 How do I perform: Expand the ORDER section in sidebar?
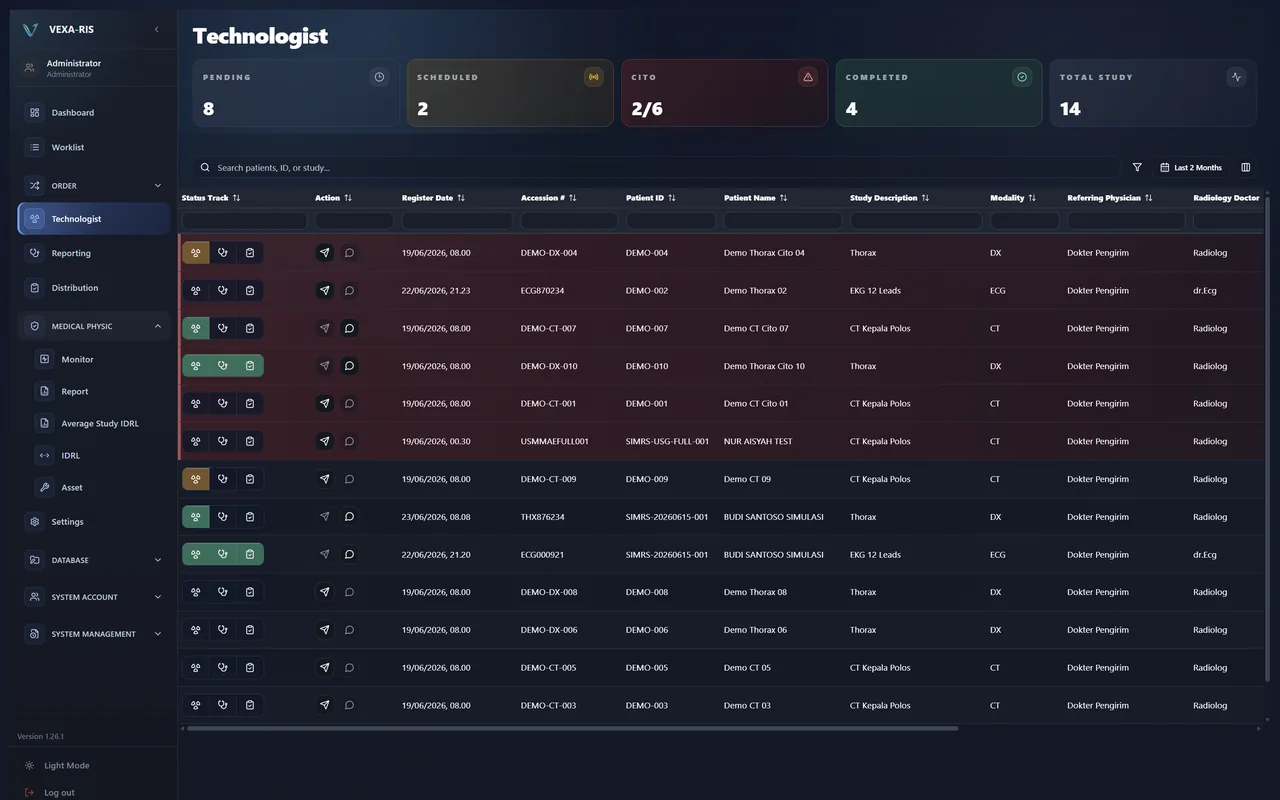point(94,186)
